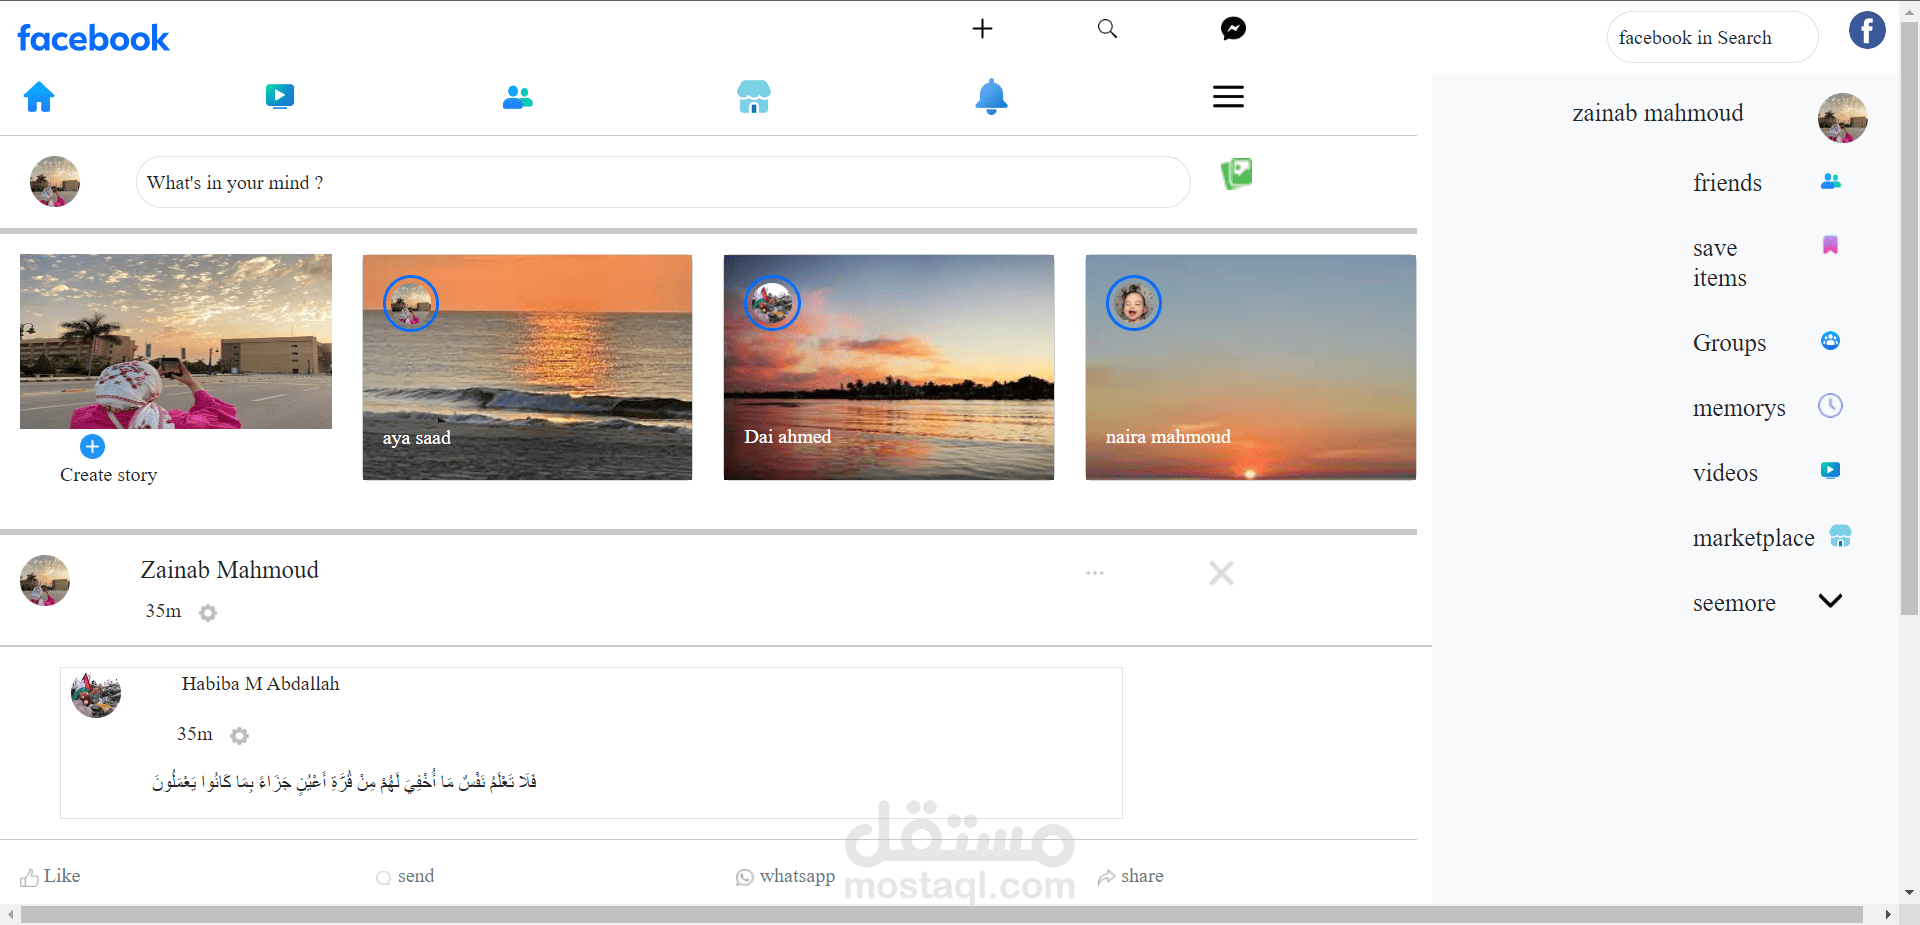Open the hamburger menu icon

pos(1228,96)
